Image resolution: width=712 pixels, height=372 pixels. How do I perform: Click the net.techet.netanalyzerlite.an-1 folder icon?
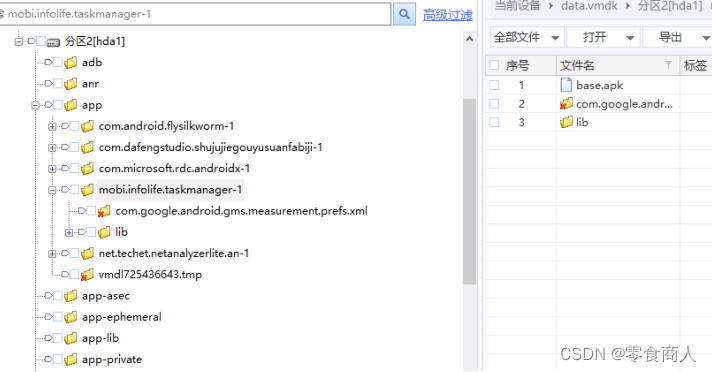pyautogui.click(x=87, y=253)
